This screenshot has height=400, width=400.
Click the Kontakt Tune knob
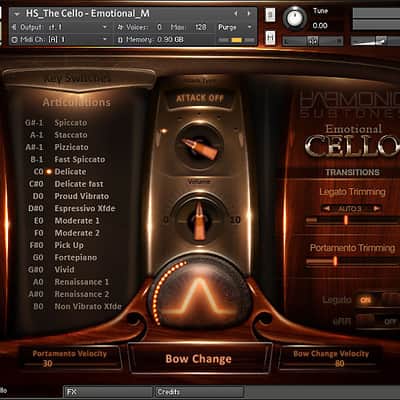click(x=295, y=19)
